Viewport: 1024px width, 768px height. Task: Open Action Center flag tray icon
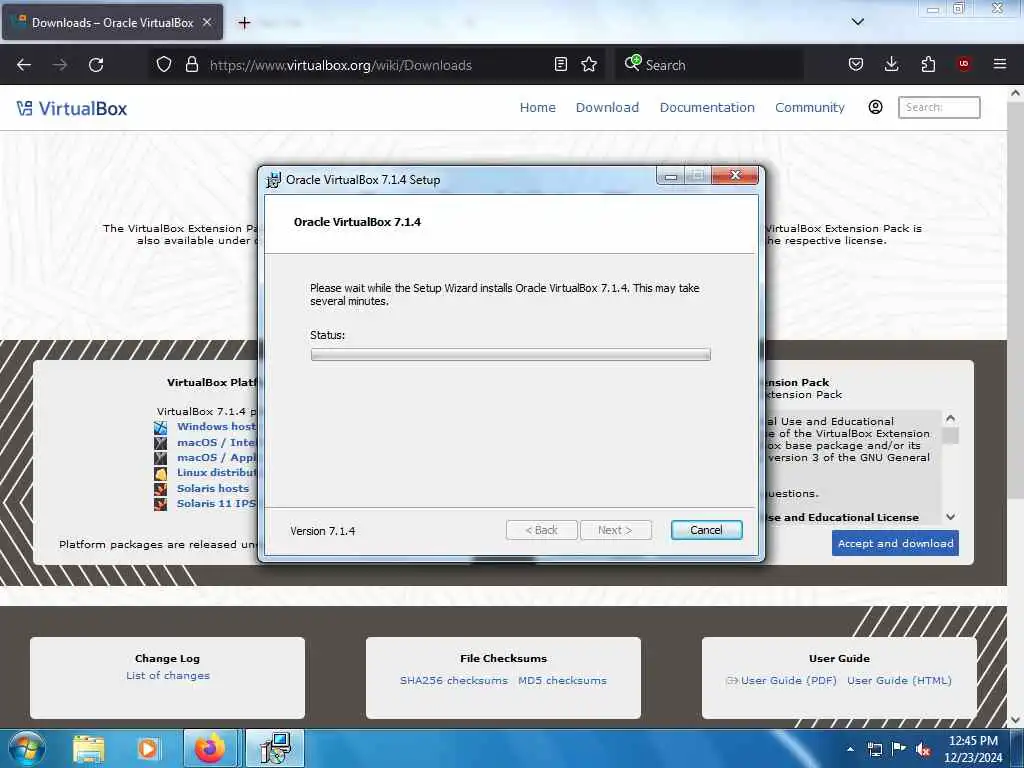(x=899, y=749)
